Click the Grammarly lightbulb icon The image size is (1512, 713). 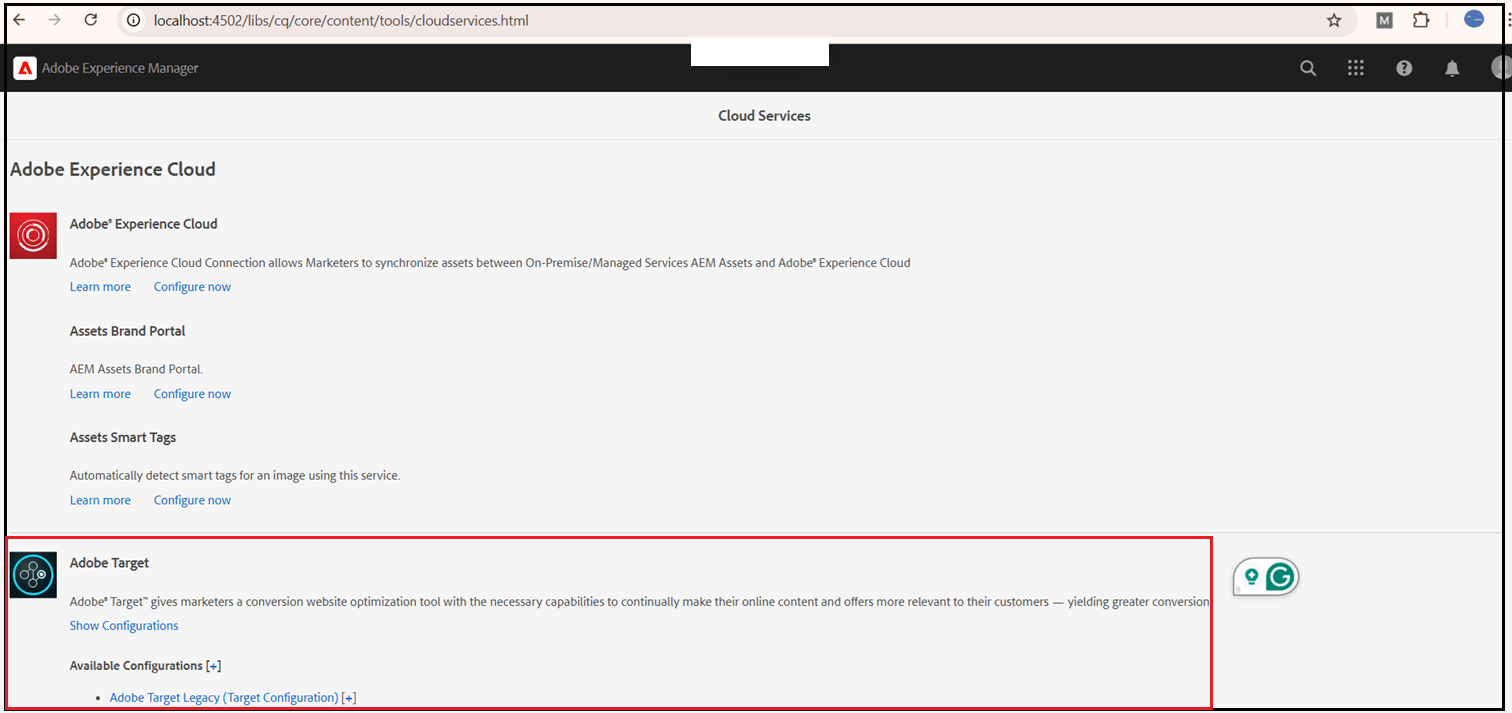click(x=1251, y=577)
